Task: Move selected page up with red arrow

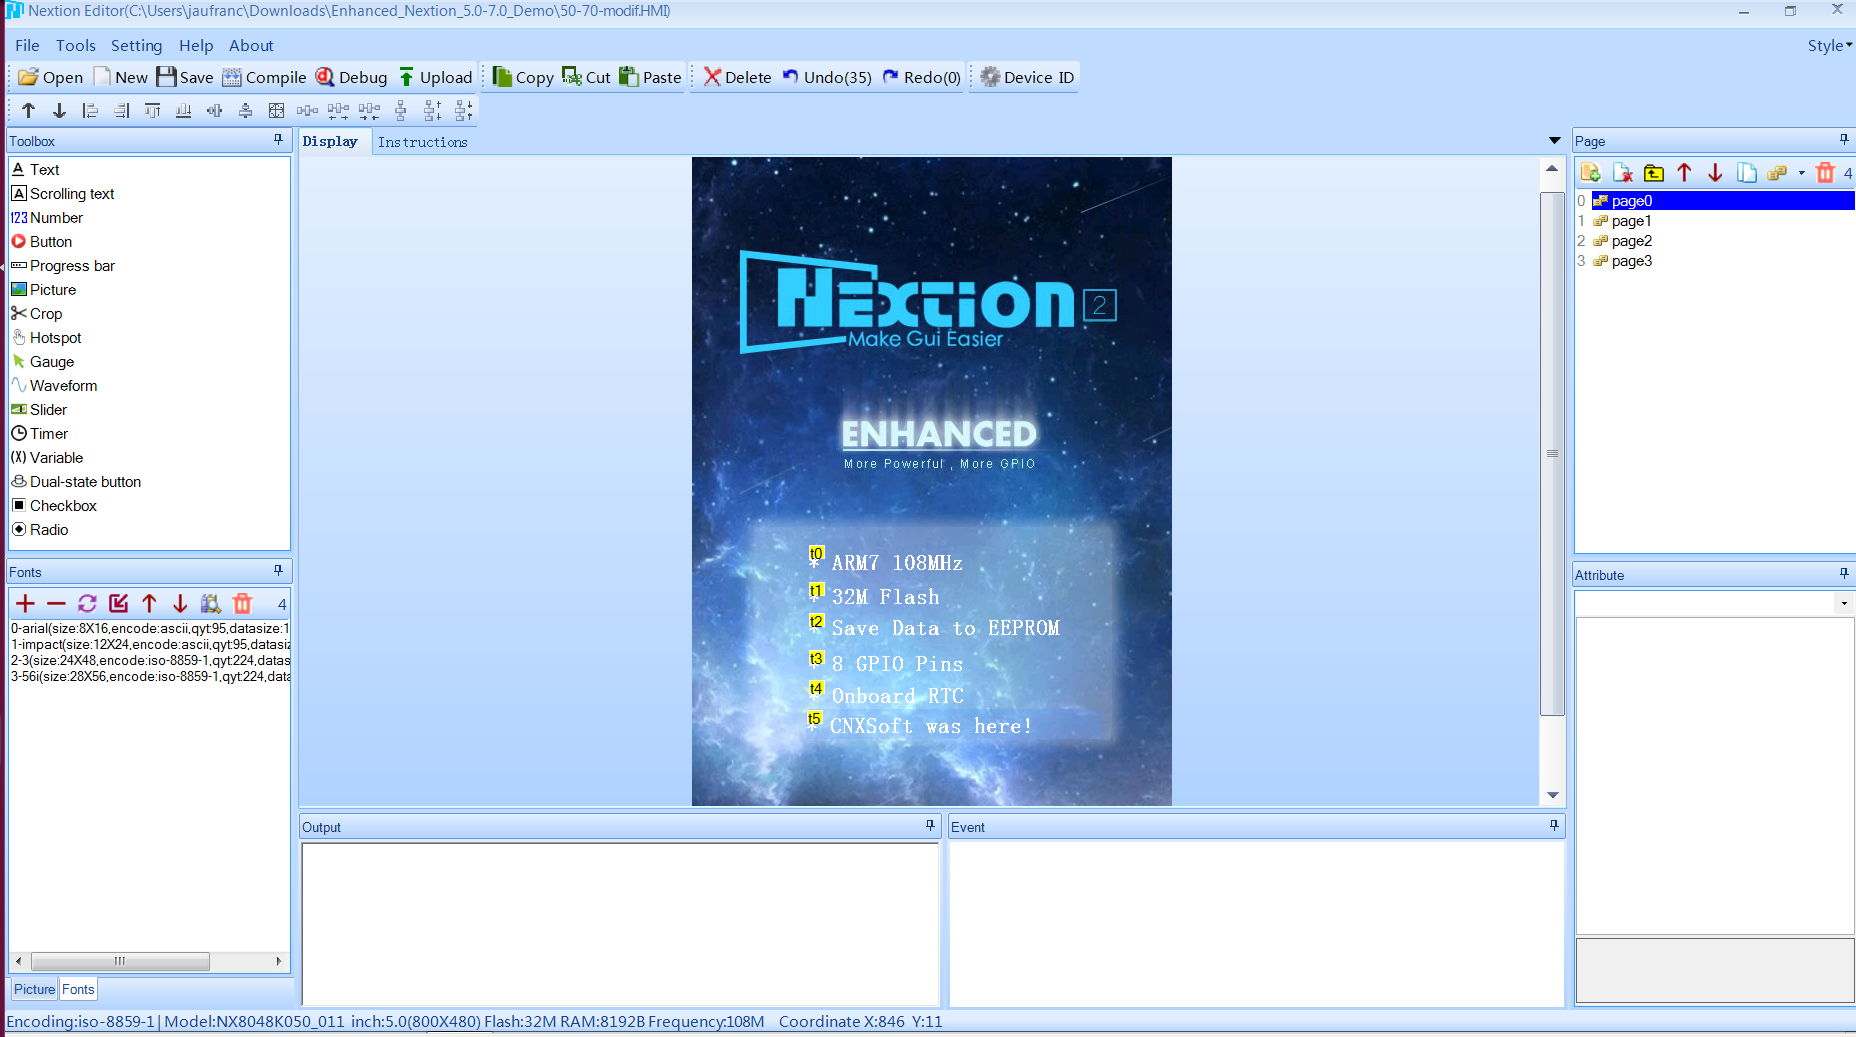Action: tap(1684, 173)
